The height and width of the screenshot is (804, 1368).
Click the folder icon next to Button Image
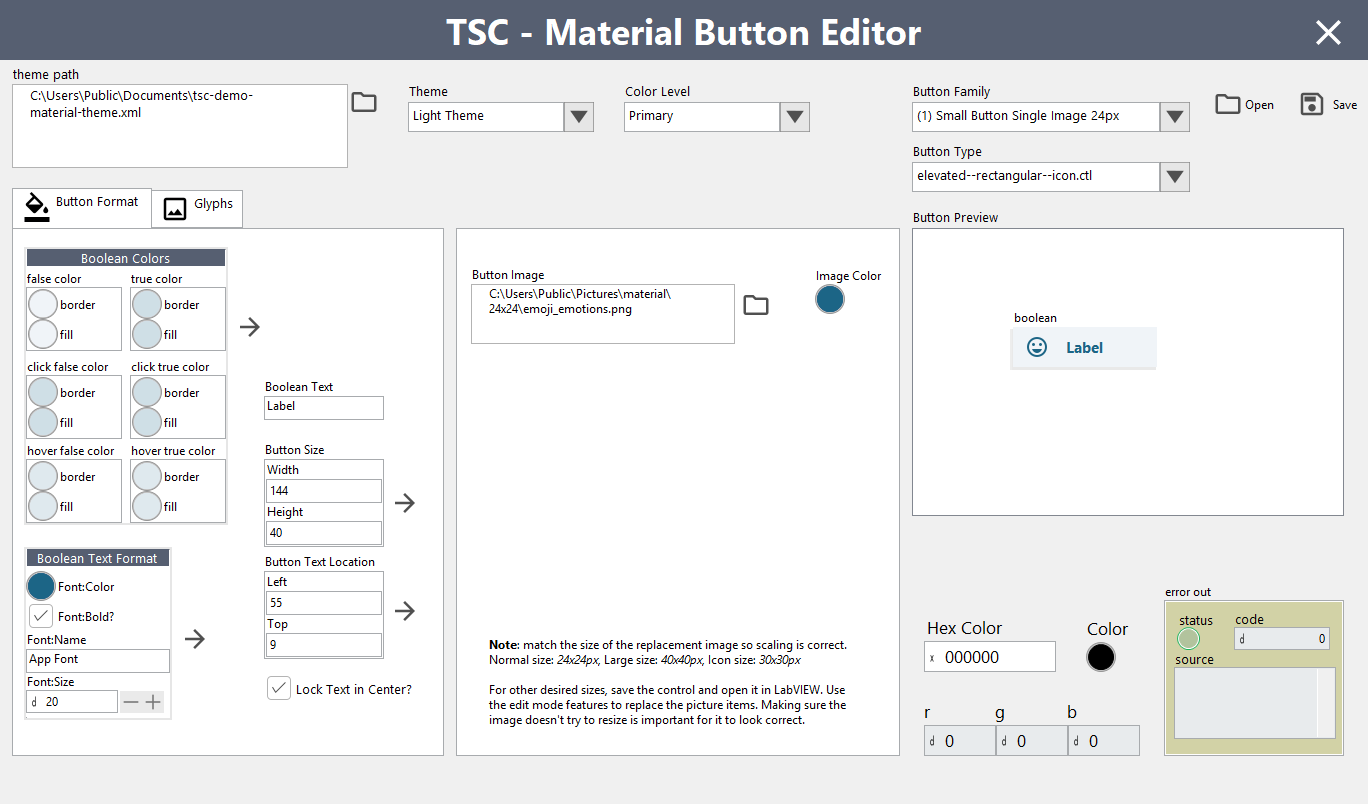click(x=756, y=305)
